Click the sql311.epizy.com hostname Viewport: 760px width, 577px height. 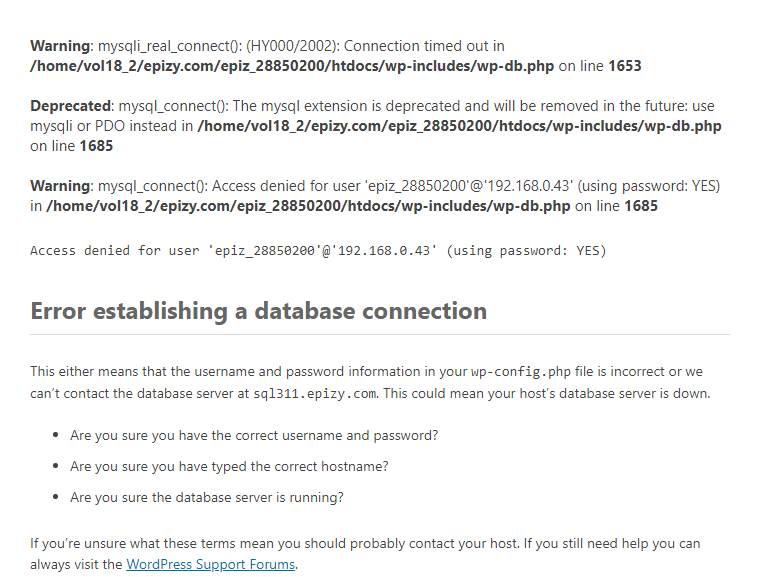315,394
